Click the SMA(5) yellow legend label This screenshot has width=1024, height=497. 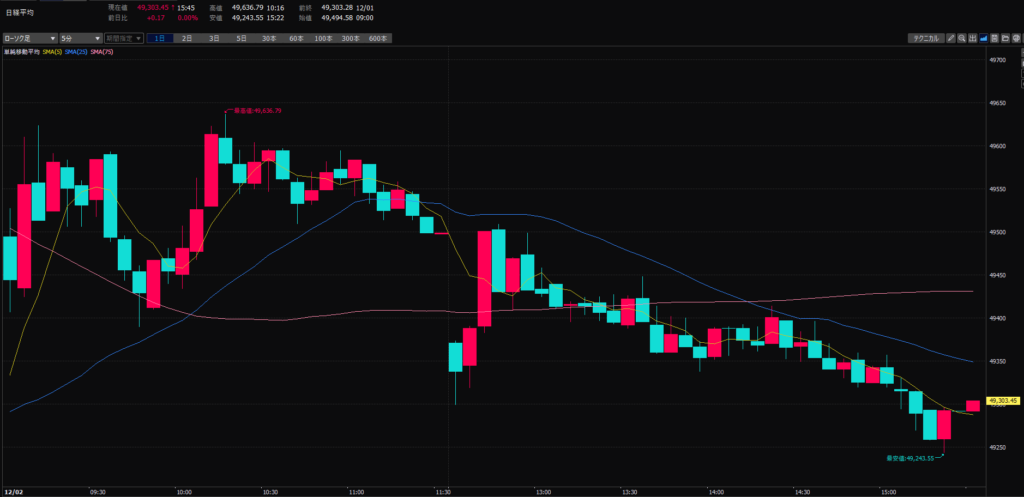49,51
